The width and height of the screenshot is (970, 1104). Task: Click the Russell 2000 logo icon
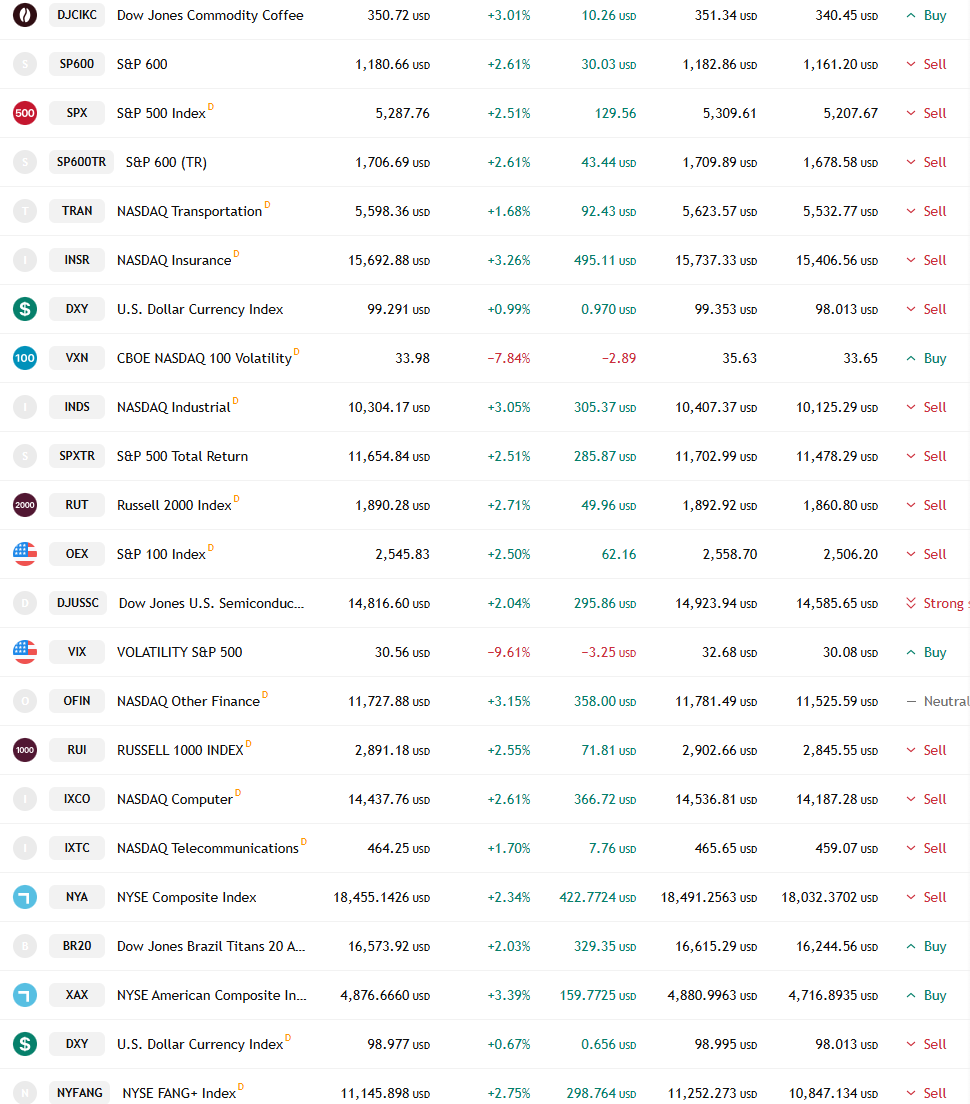click(x=25, y=505)
